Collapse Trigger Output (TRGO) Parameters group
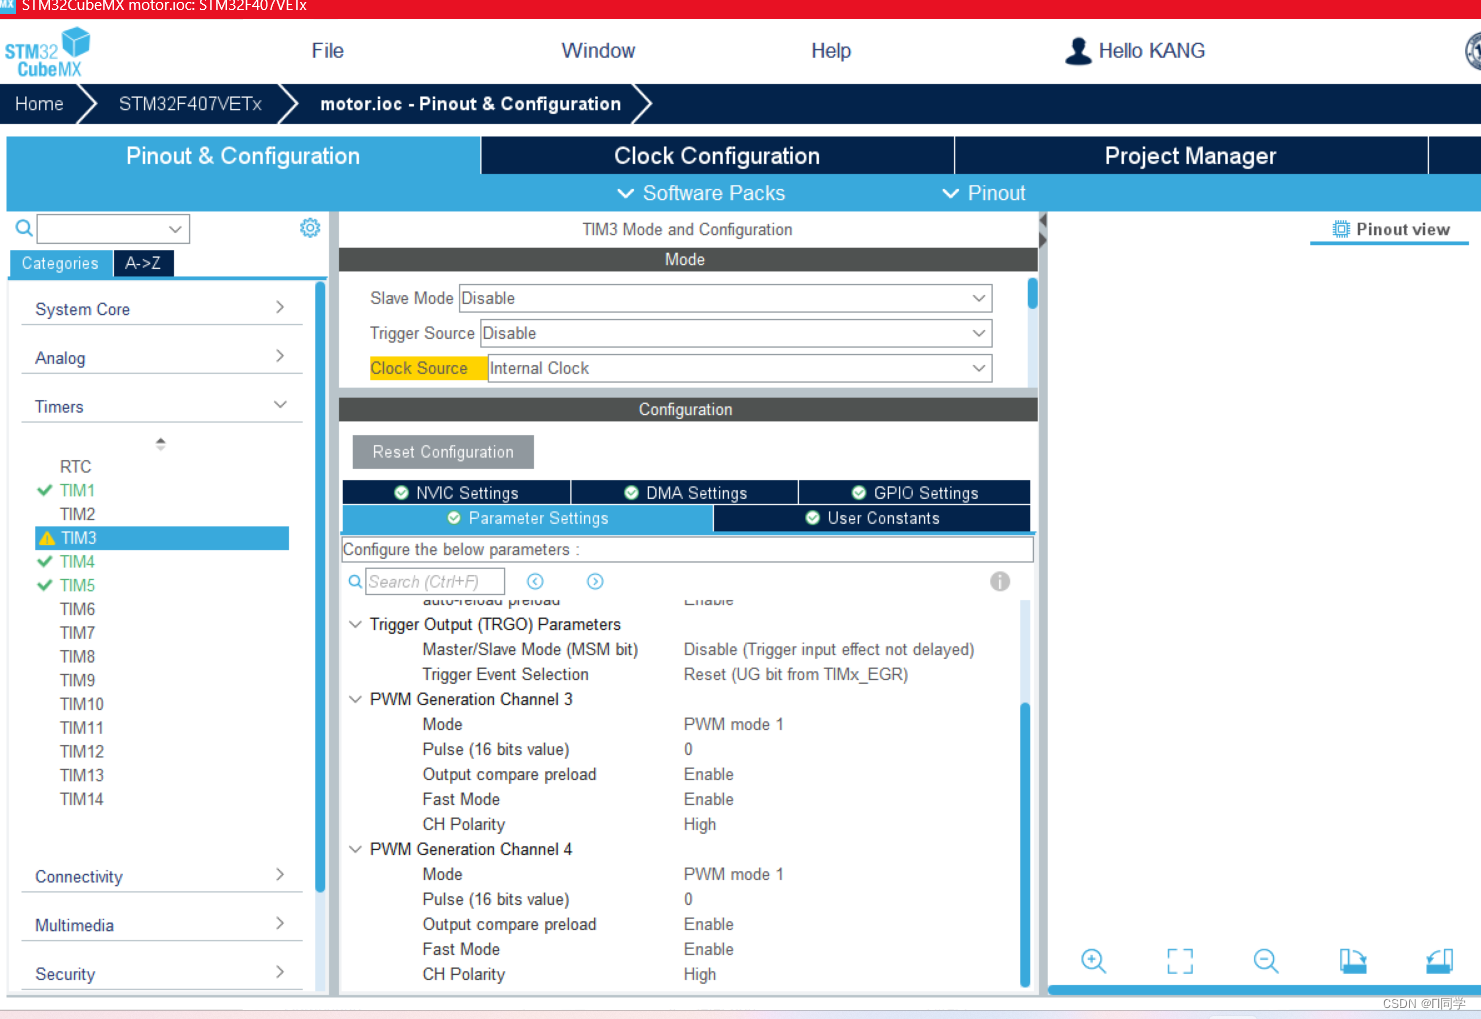This screenshot has width=1481, height=1019. (x=355, y=624)
